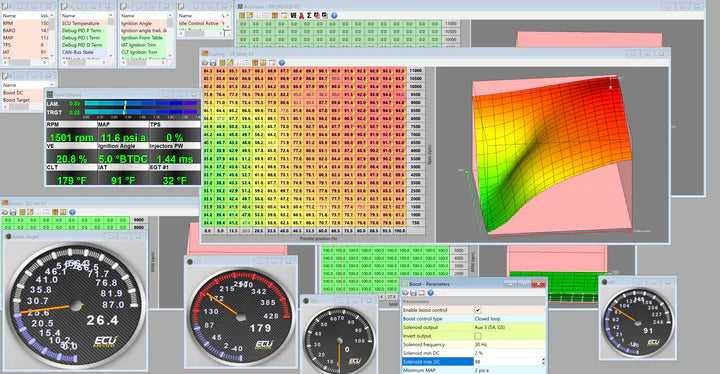Click Ignition Angle readout 5.0 °BTDC
The width and height of the screenshot is (720, 374).
tap(123, 159)
